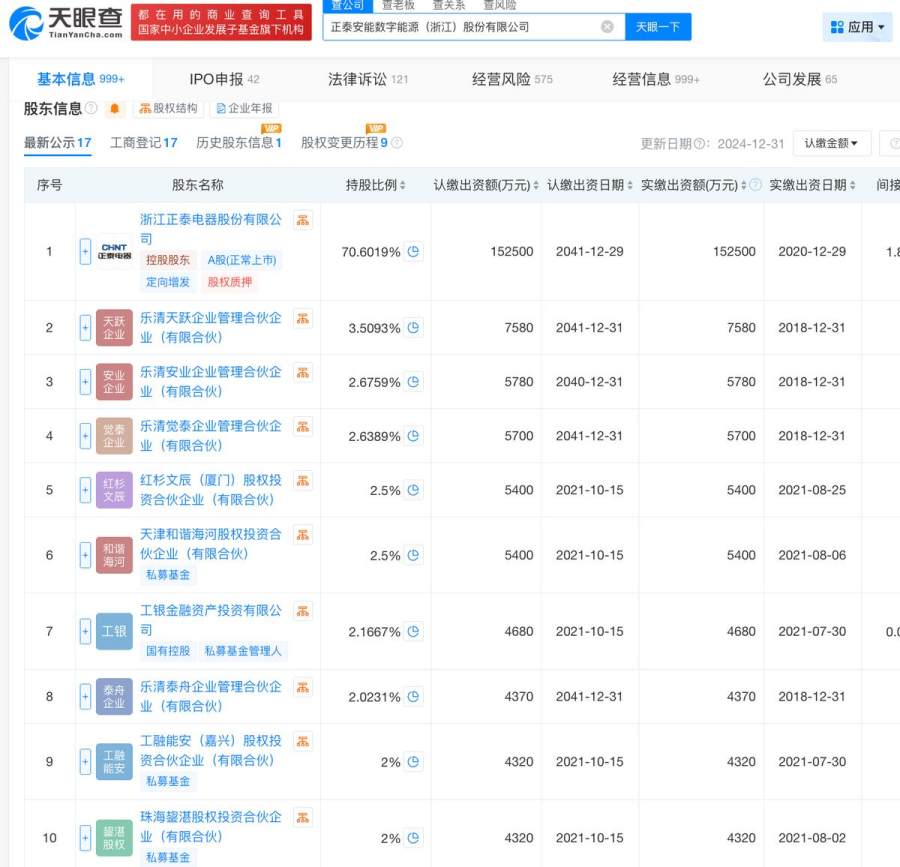900x867 pixels.
Task: Open the 法律诉讼 tab
Action: pos(368,79)
